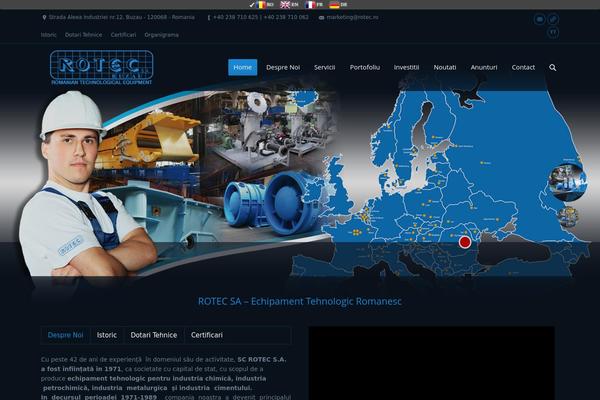The image size is (600, 400).
Task: Click the marketing@rotec.ro email link
Action: click(x=352, y=17)
